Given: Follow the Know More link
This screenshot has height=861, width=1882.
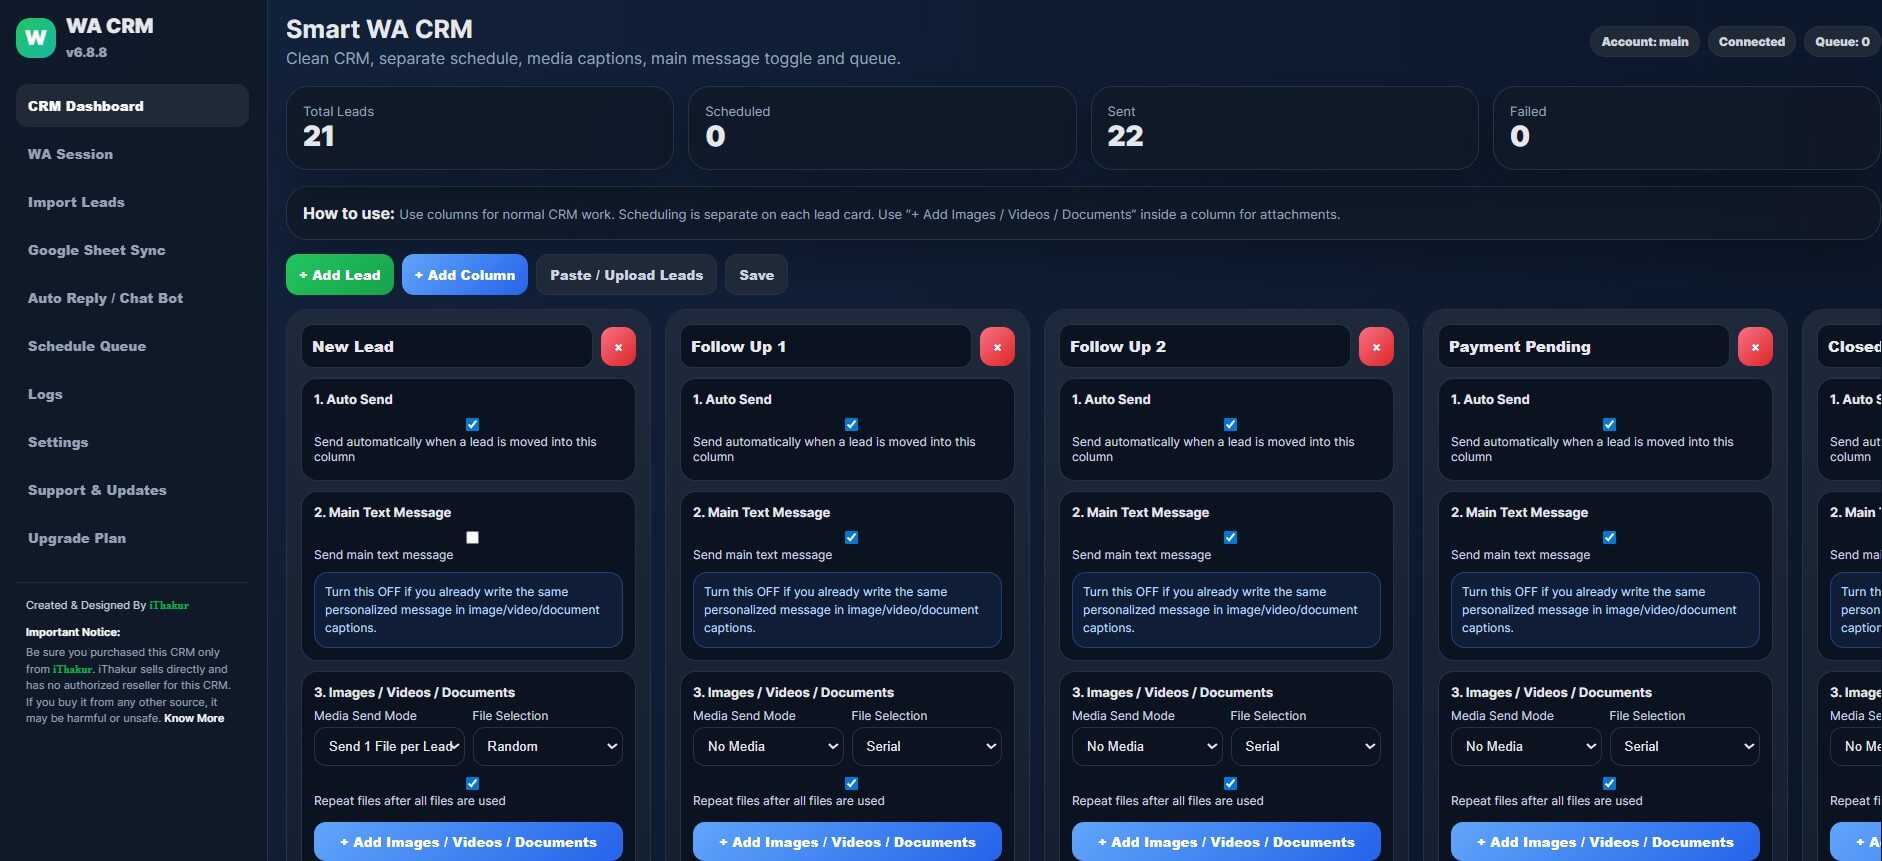Looking at the screenshot, I should tap(194, 718).
